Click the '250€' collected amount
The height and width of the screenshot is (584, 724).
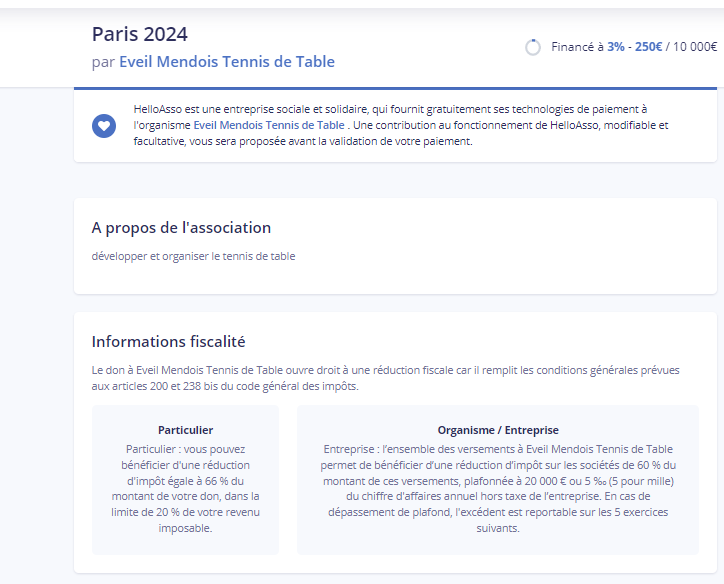point(648,47)
